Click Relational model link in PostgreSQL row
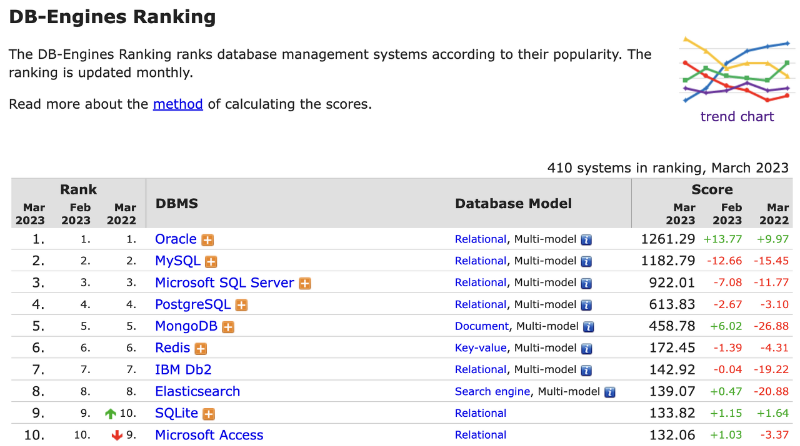Image resolution: width=800 pixels, height=446 pixels. (x=481, y=305)
